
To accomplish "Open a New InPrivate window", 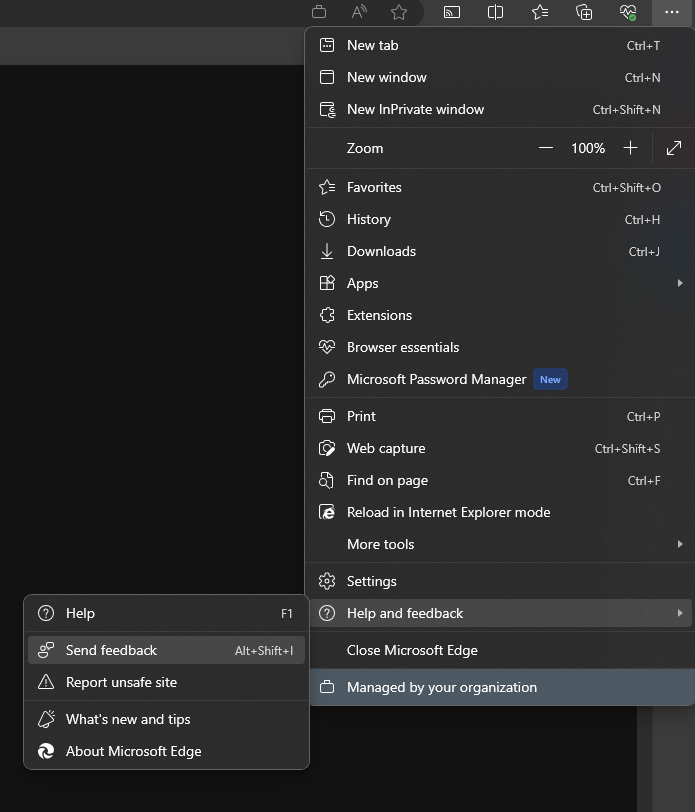I will coord(415,109).
